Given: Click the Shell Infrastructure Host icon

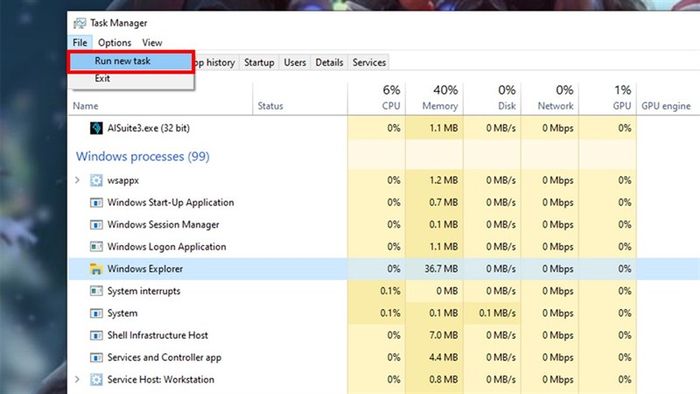Looking at the screenshot, I should point(96,335).
